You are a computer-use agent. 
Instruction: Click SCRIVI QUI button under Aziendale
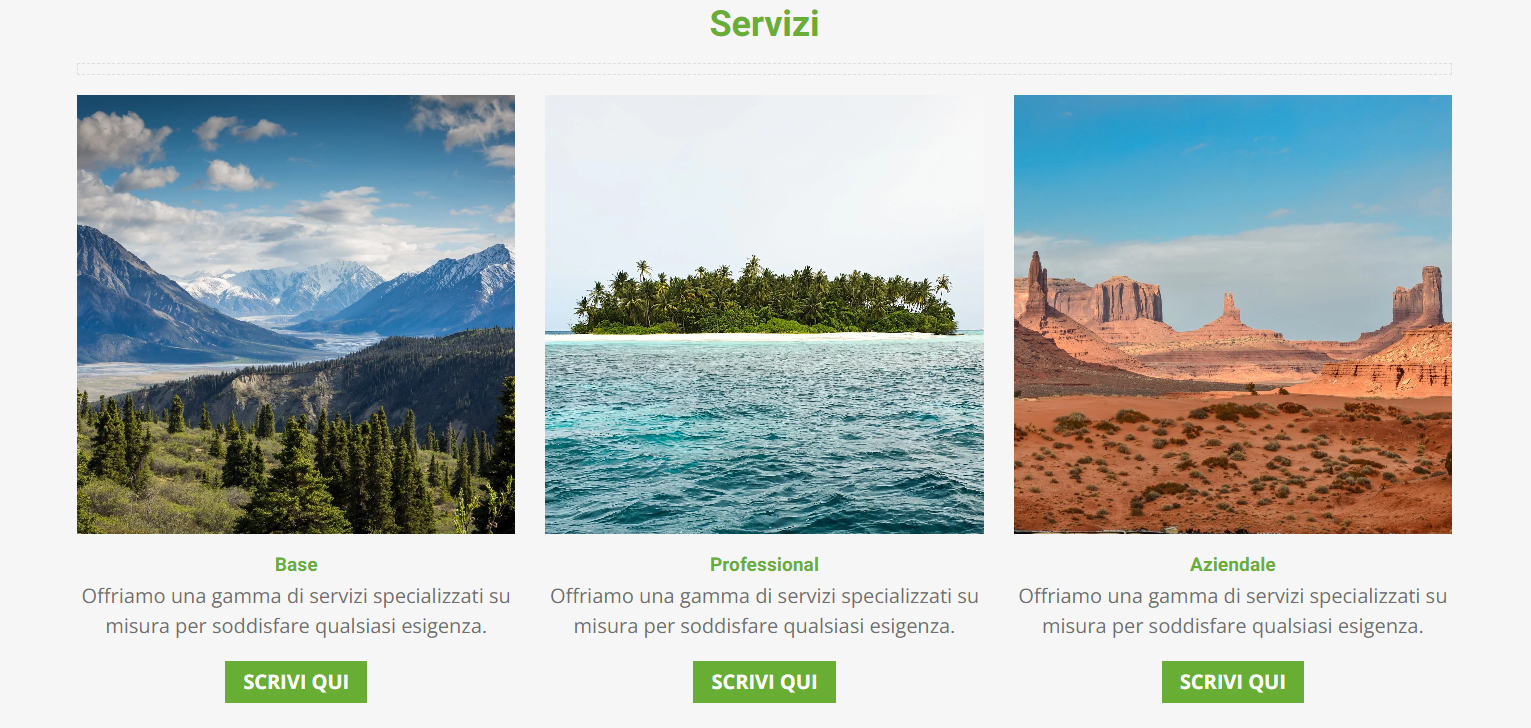click(1233, 682)
